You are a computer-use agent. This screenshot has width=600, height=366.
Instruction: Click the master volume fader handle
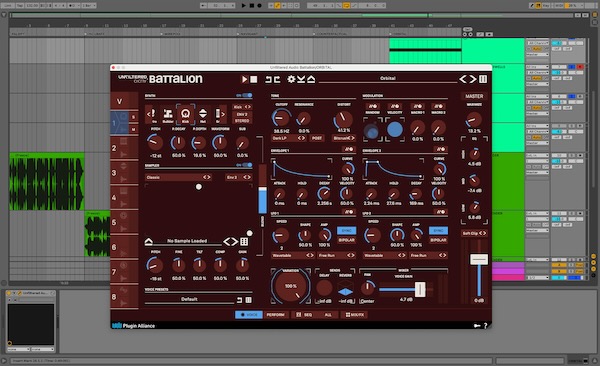[x=479, y=259]
